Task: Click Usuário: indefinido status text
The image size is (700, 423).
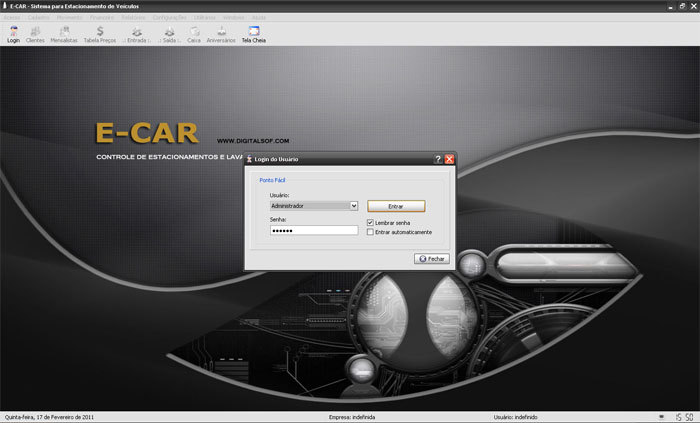Action: 515,417
